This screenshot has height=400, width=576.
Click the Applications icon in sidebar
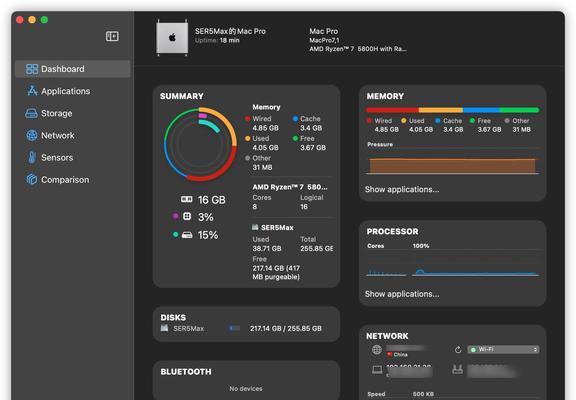32,91
